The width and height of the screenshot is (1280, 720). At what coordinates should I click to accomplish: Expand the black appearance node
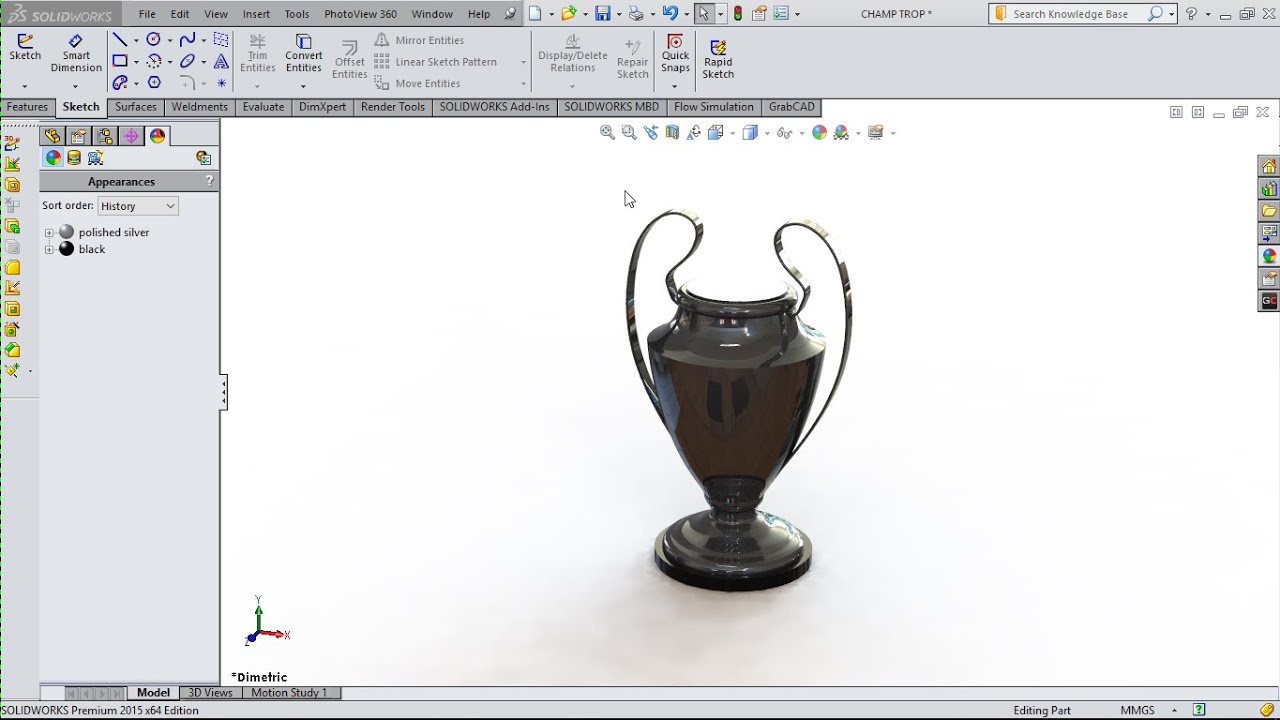tap(49, 249)
